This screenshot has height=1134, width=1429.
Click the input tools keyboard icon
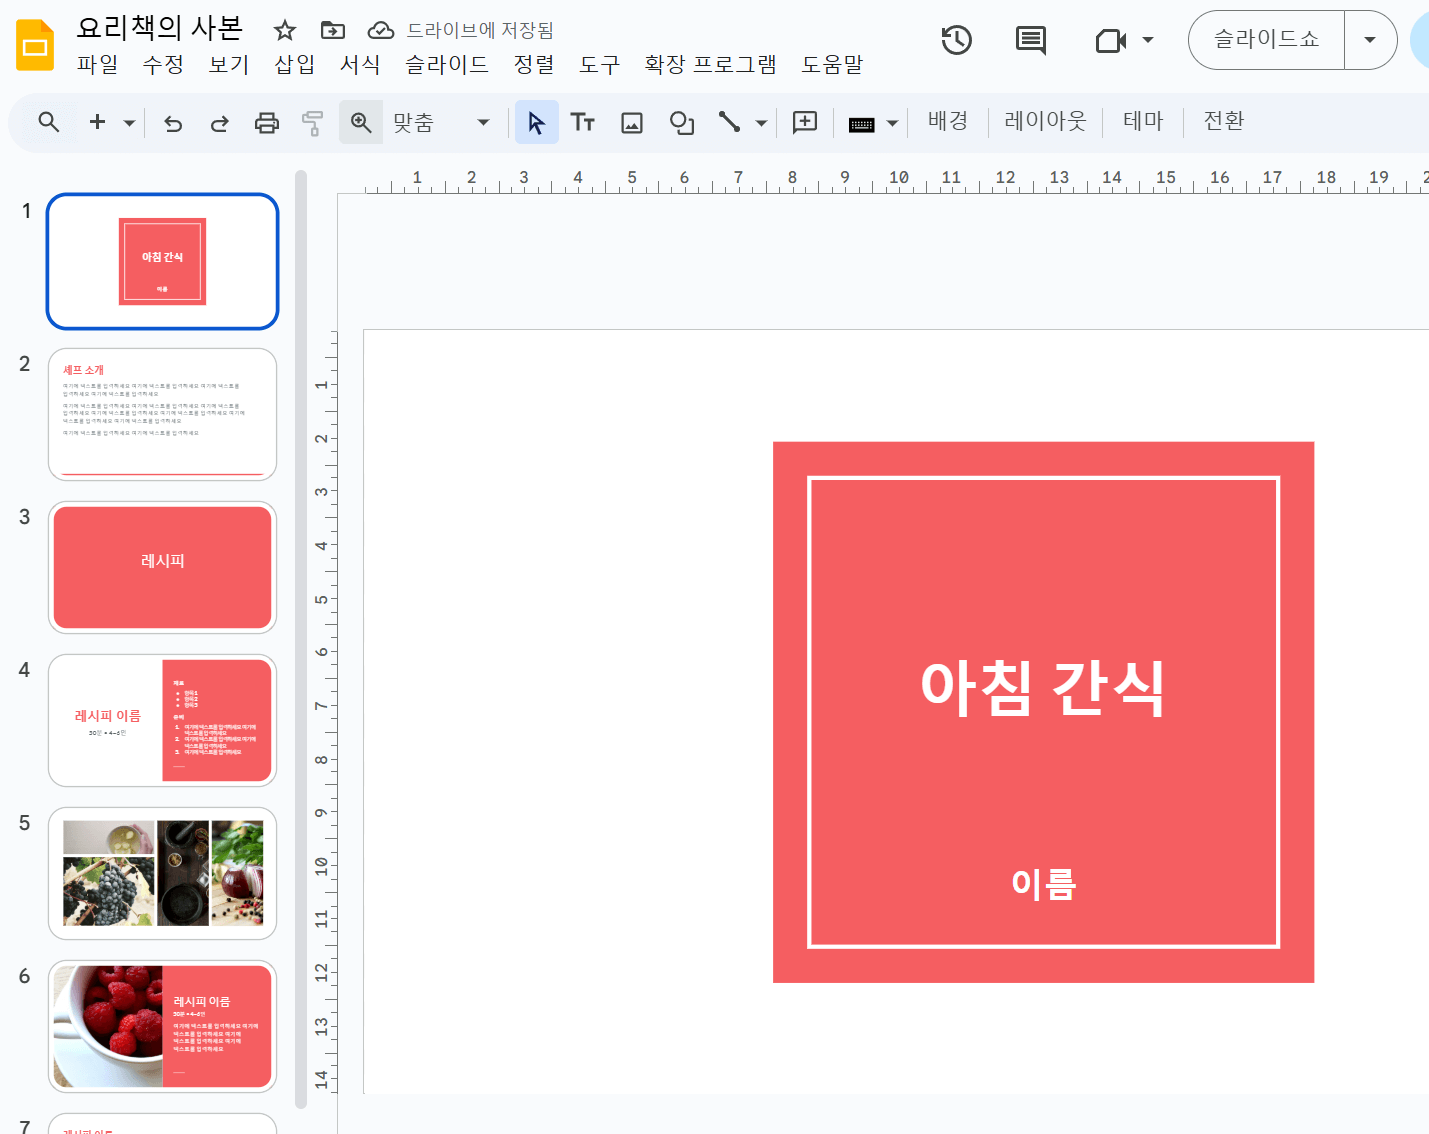[x=861, y=124]
